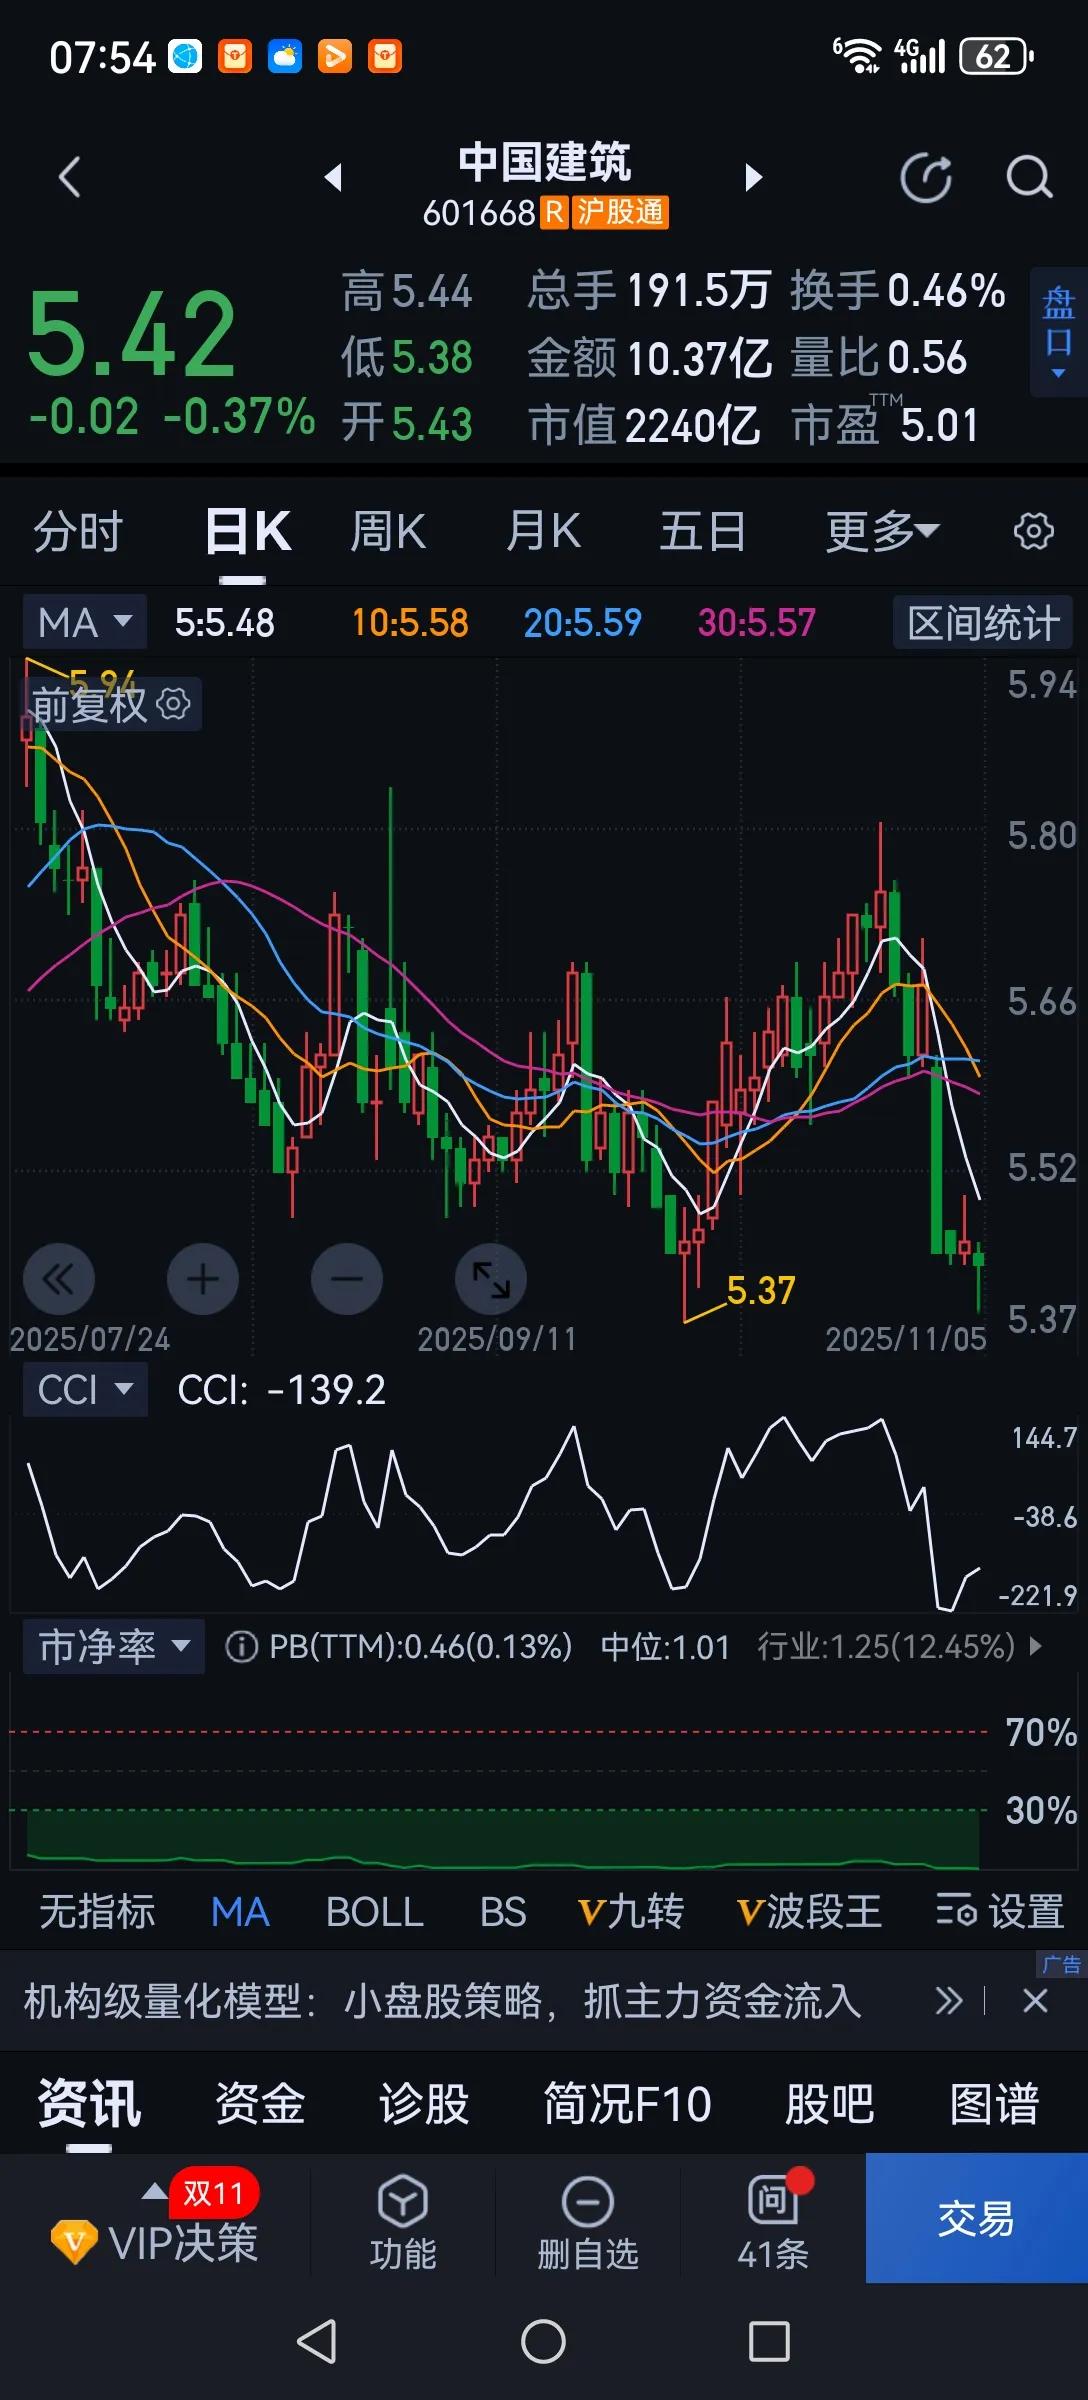Switch to 月K chart tab

543,531
